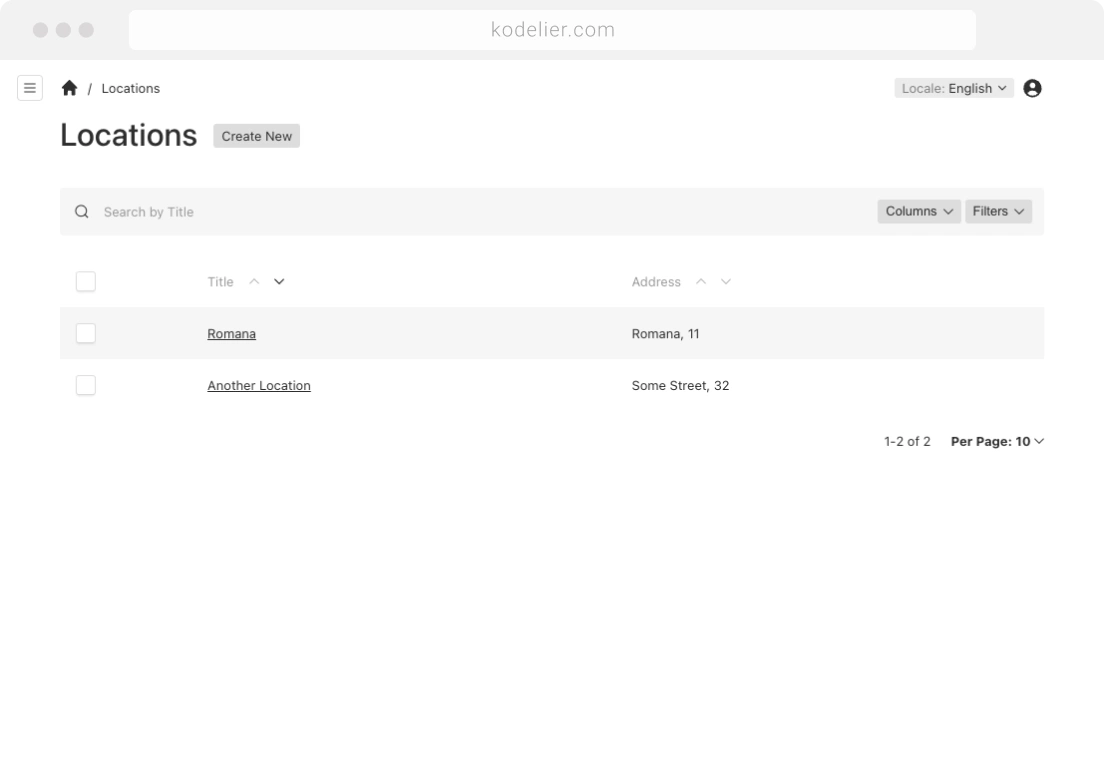Viewport: 1104px width, 779px height.
Task: Open the Per Page selector
Action: click(x=996, y=441)
